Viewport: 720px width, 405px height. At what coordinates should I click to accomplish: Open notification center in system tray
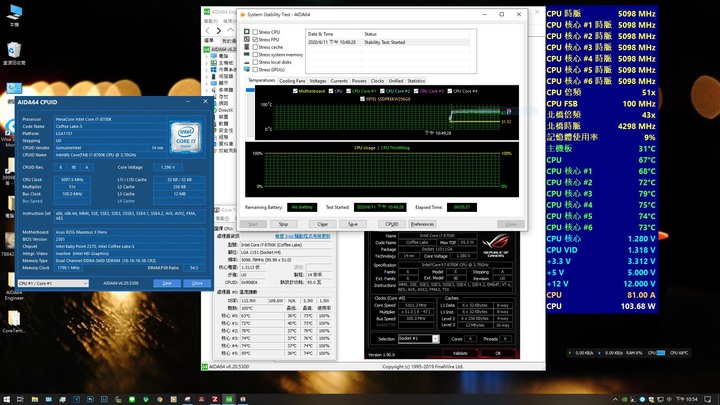tap(708, 399)
